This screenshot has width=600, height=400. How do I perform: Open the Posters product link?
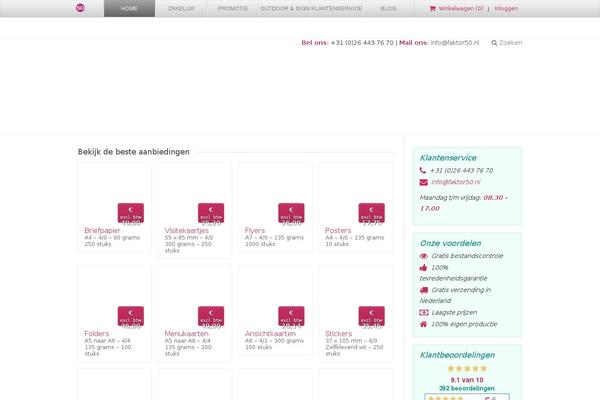coord(338,230)
